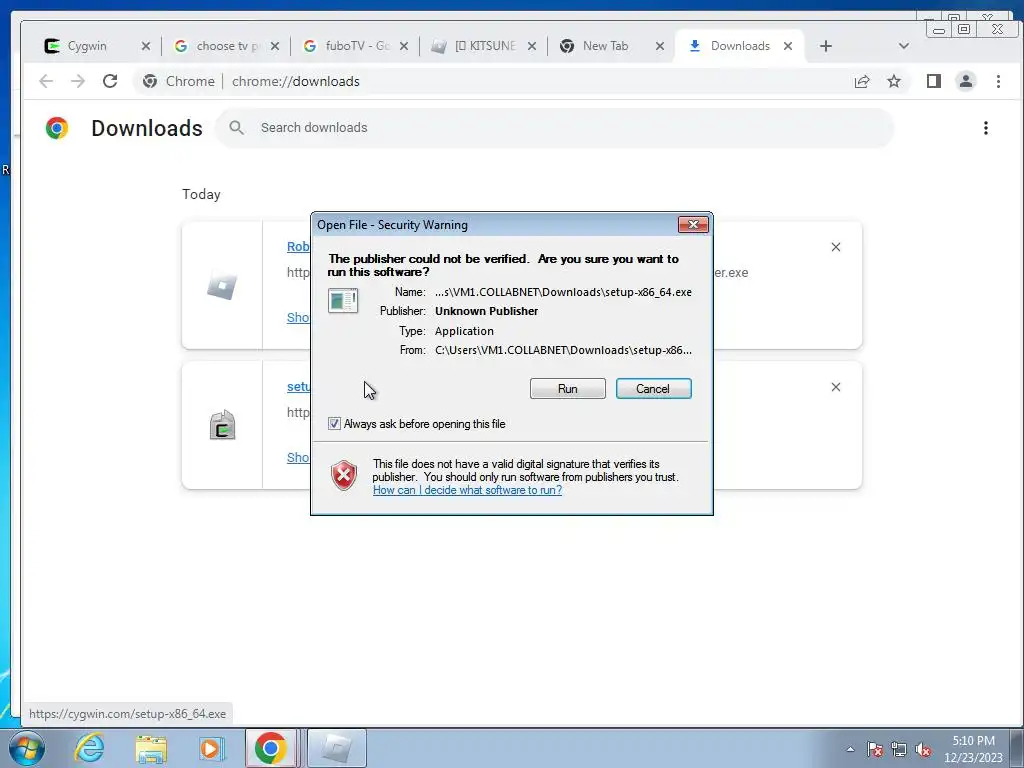The image size is (1024, 768).
Task: Select the Downloads tab
Action: coord(740,46)
